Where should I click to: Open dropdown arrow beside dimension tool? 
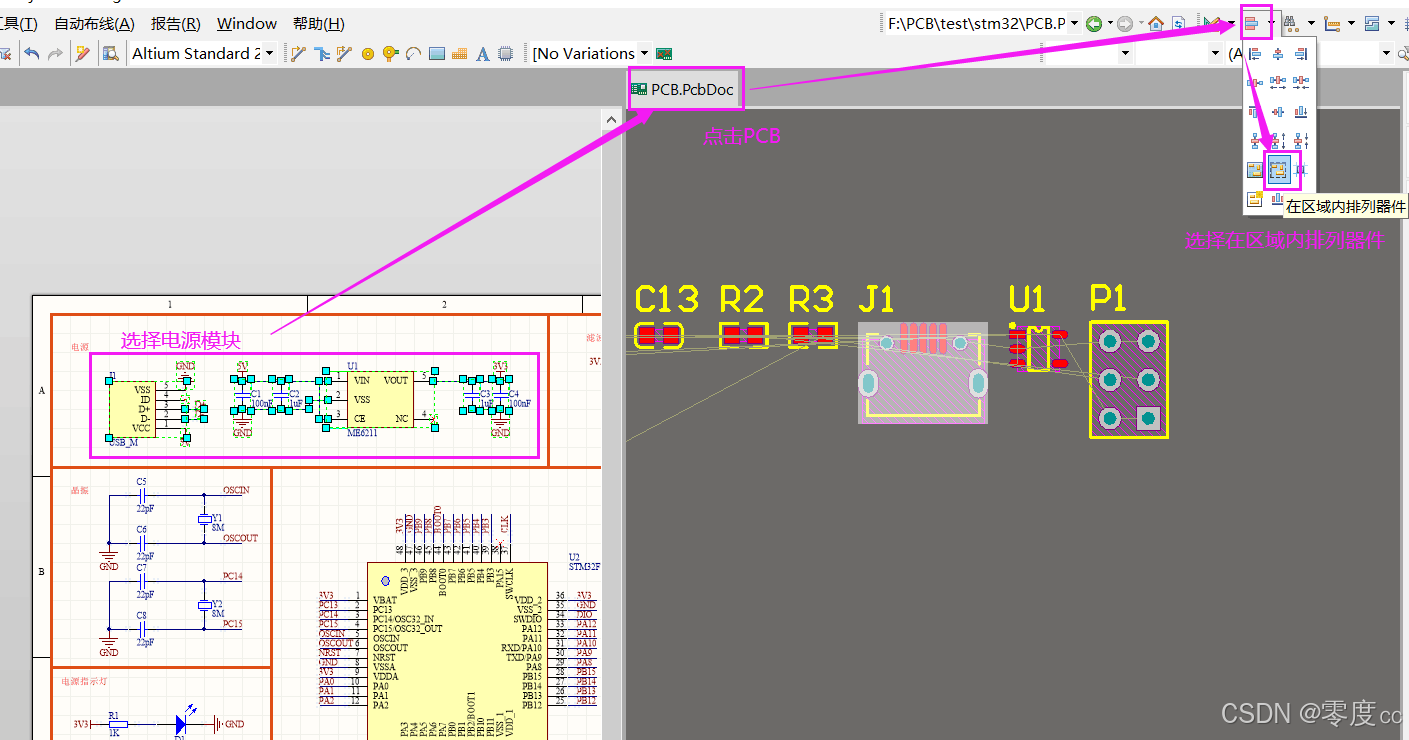(1352, 22)
